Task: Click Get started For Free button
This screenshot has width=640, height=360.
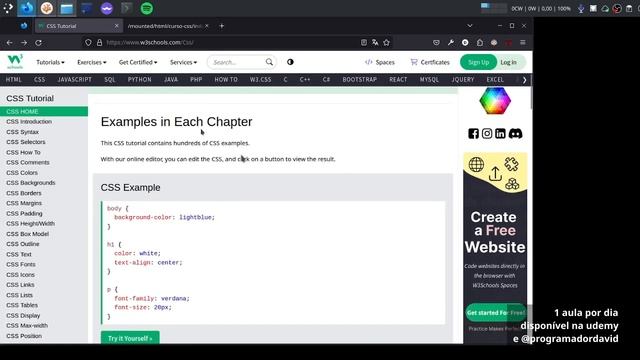Action: 496,313
